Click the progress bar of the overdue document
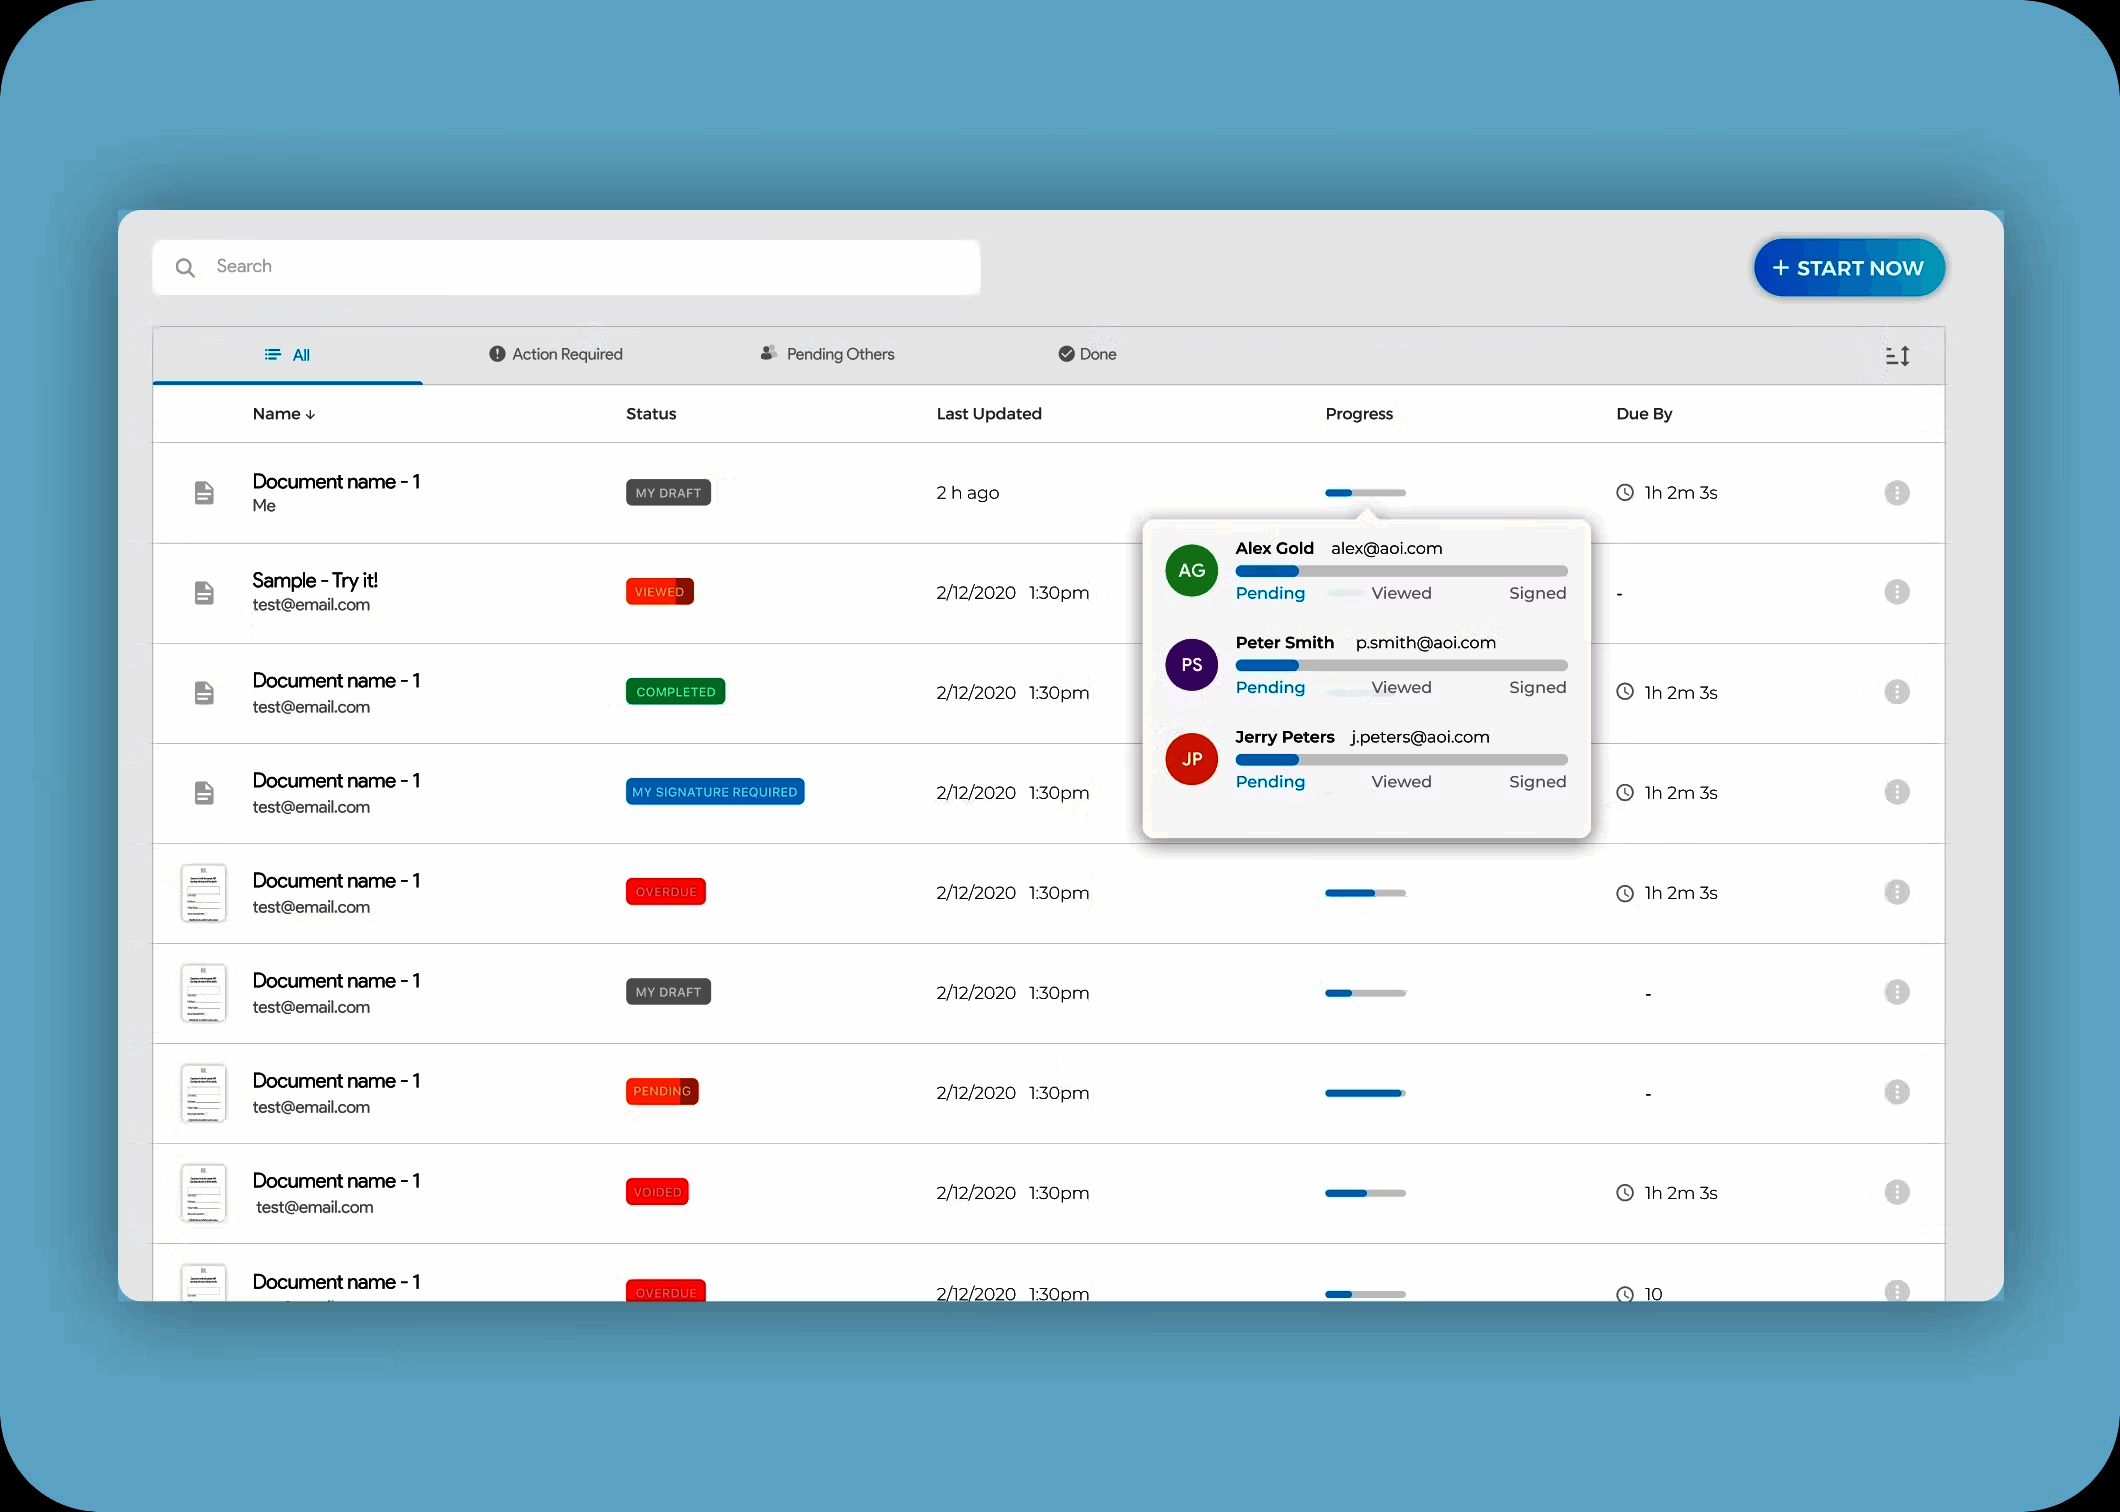The image size is (2120, 1512). coord(1365,893)
